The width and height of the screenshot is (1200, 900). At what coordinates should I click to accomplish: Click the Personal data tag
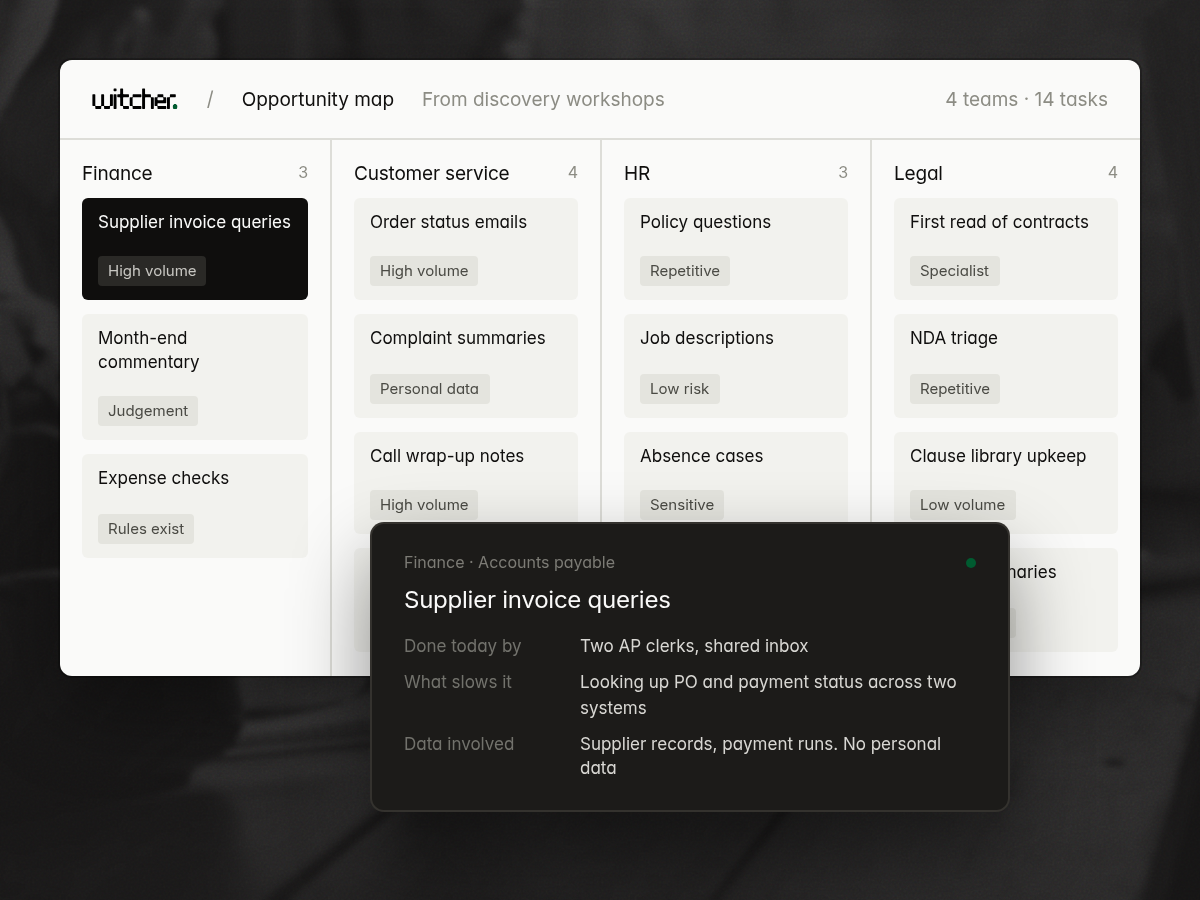(x=430, y=389)
